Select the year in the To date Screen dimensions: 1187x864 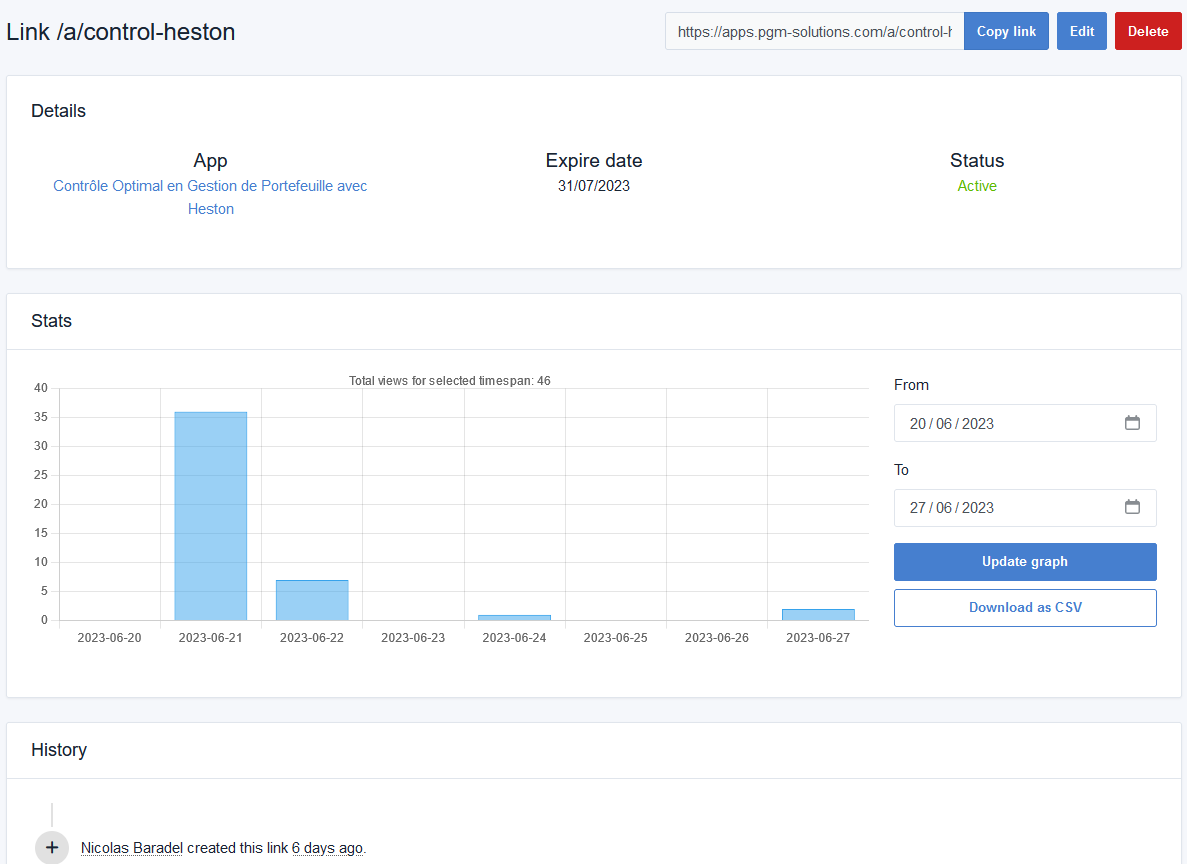tap(977, 508)
